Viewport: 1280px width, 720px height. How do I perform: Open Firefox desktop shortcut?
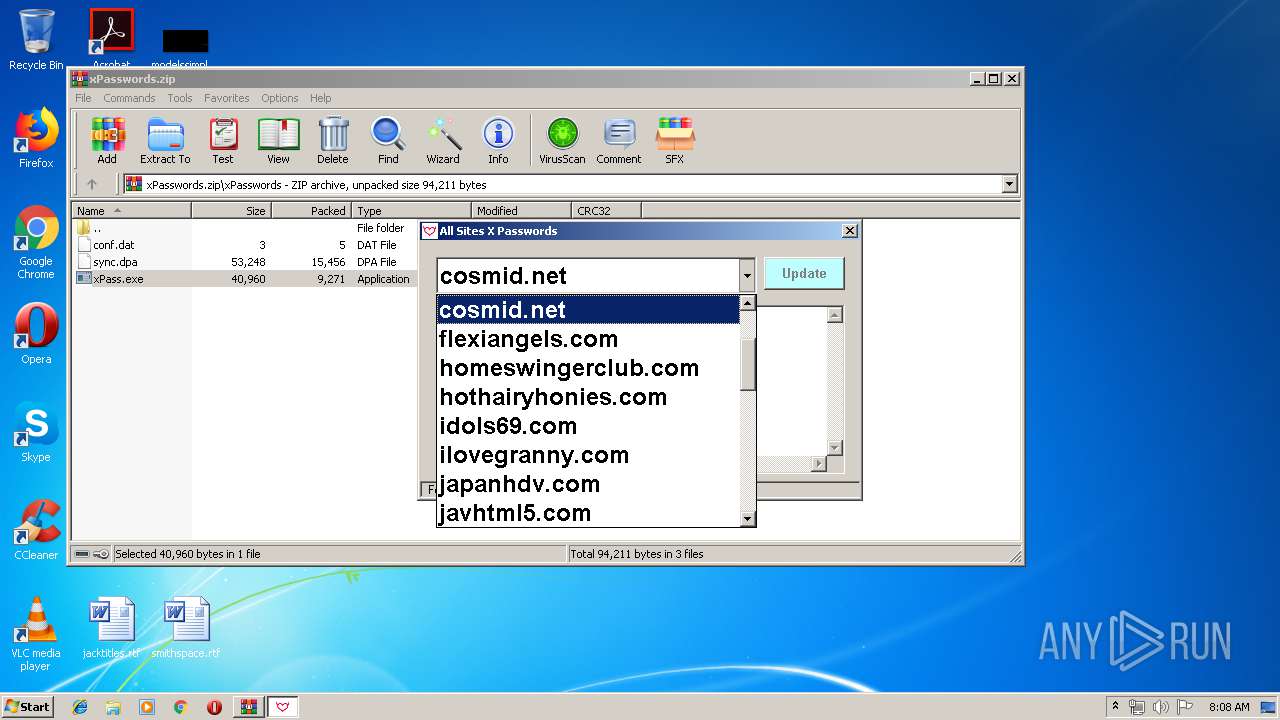click(36, 138)
